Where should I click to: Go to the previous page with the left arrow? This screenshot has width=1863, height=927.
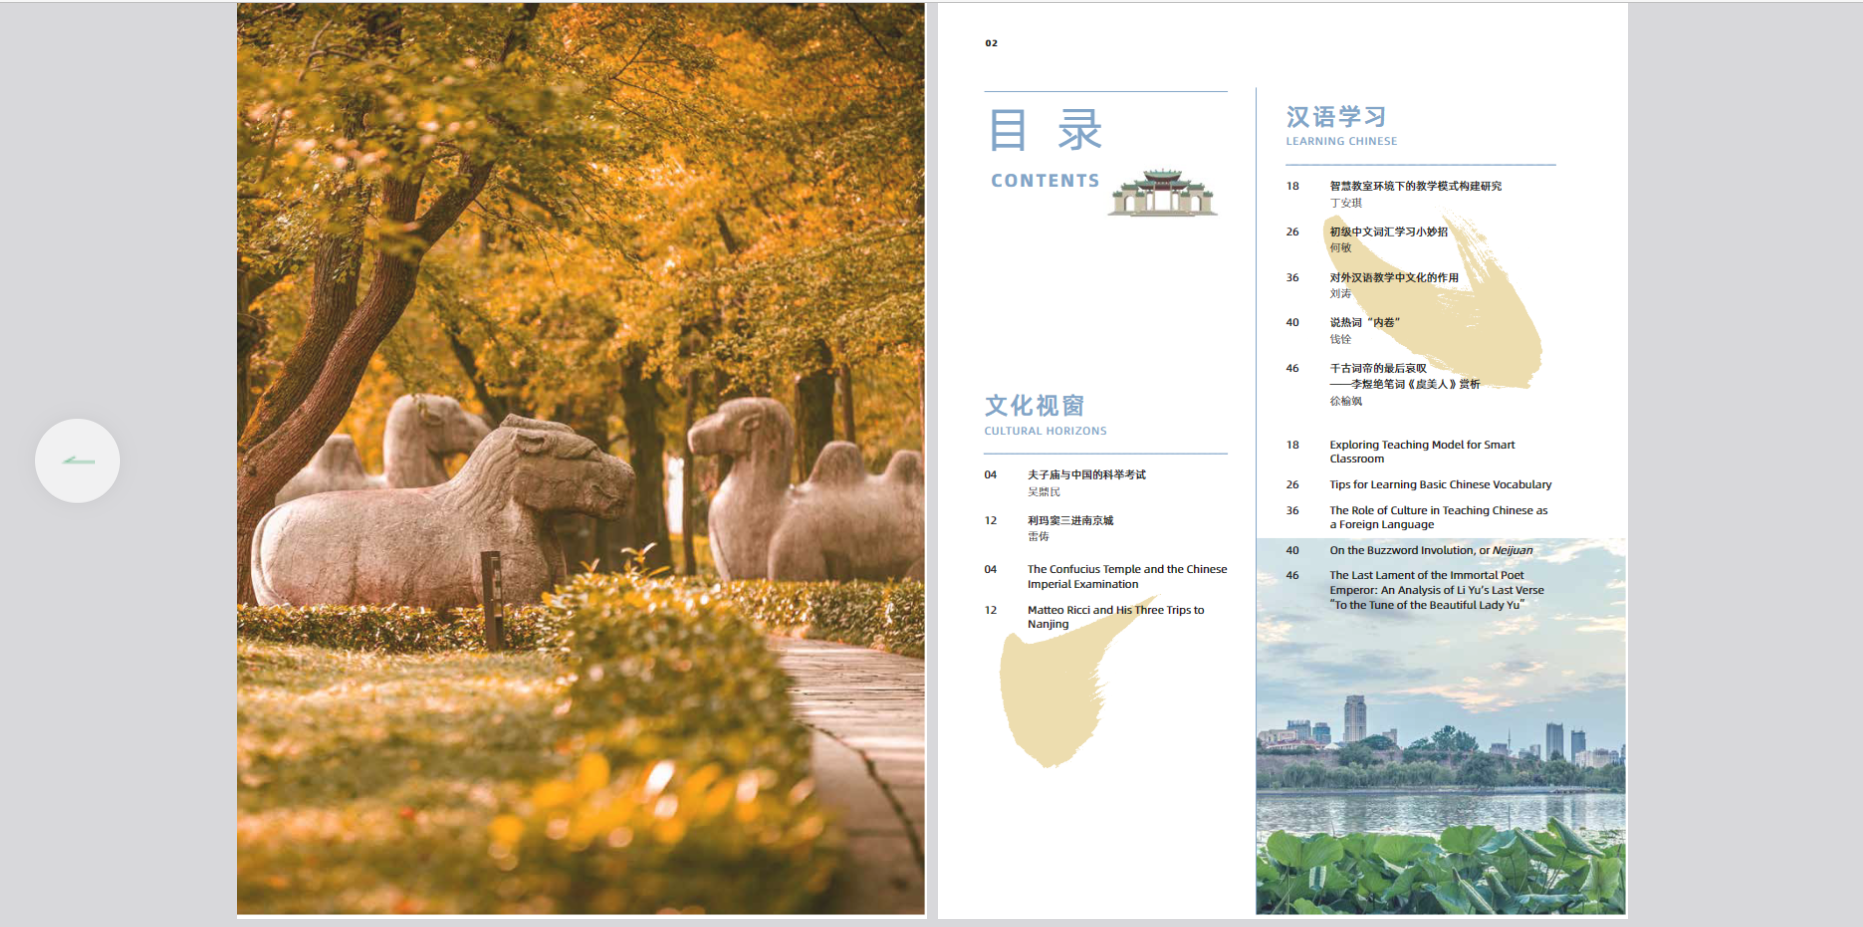[77, 461]
